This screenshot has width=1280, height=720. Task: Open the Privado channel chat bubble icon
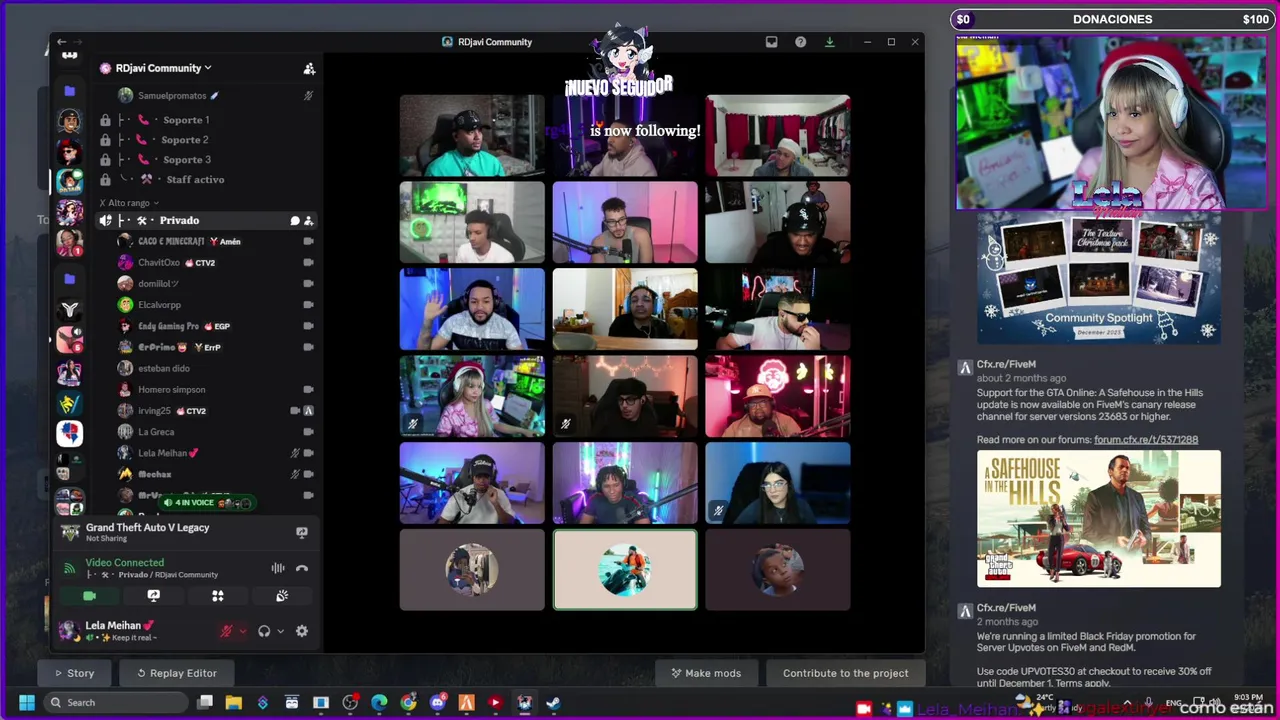tap(295, 220)
